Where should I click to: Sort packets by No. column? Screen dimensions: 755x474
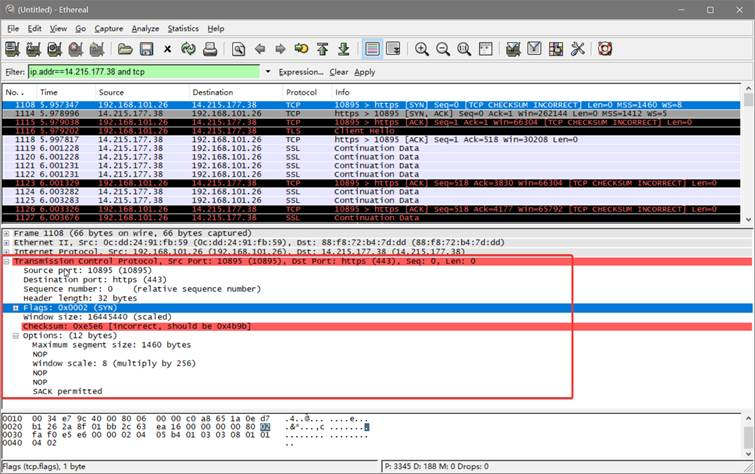19,92
